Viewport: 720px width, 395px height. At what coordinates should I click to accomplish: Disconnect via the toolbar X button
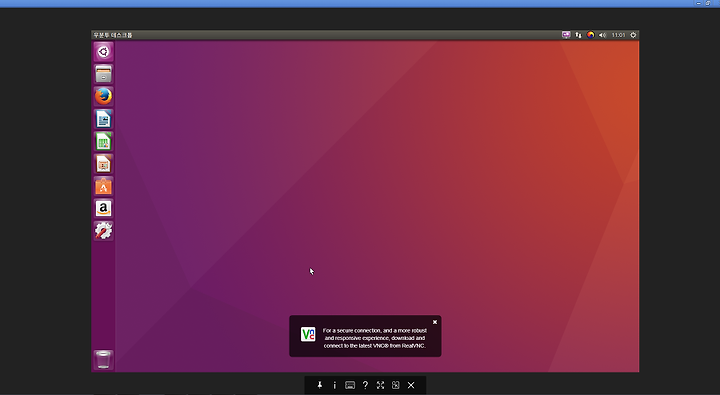click(411, 385)
